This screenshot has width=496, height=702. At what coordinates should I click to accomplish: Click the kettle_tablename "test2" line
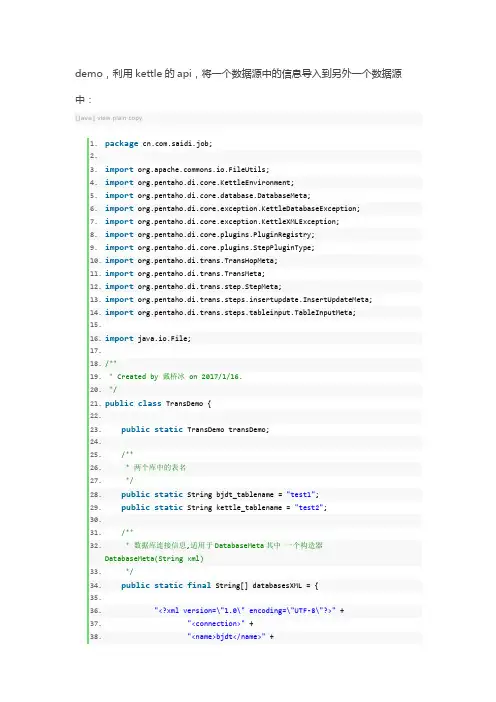tap(224, 508)
